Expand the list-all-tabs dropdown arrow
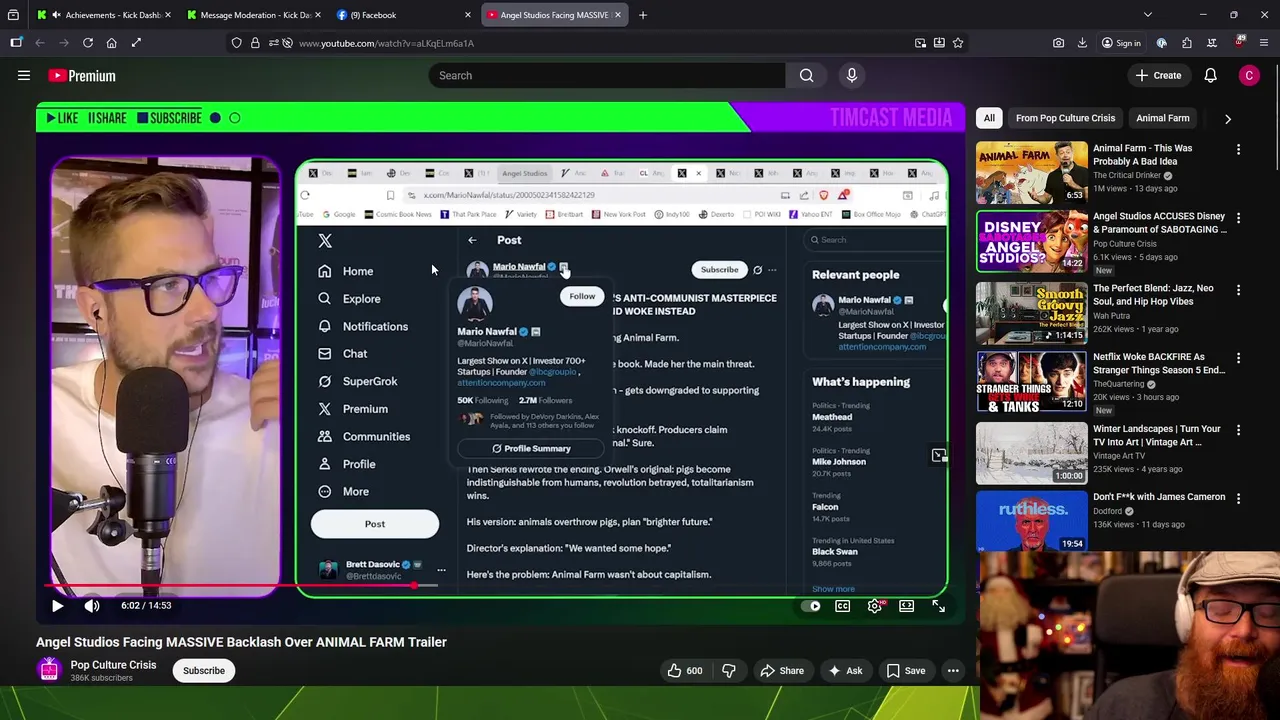The height and width of the screenshot is (720, 1280). coord(1147,15)
